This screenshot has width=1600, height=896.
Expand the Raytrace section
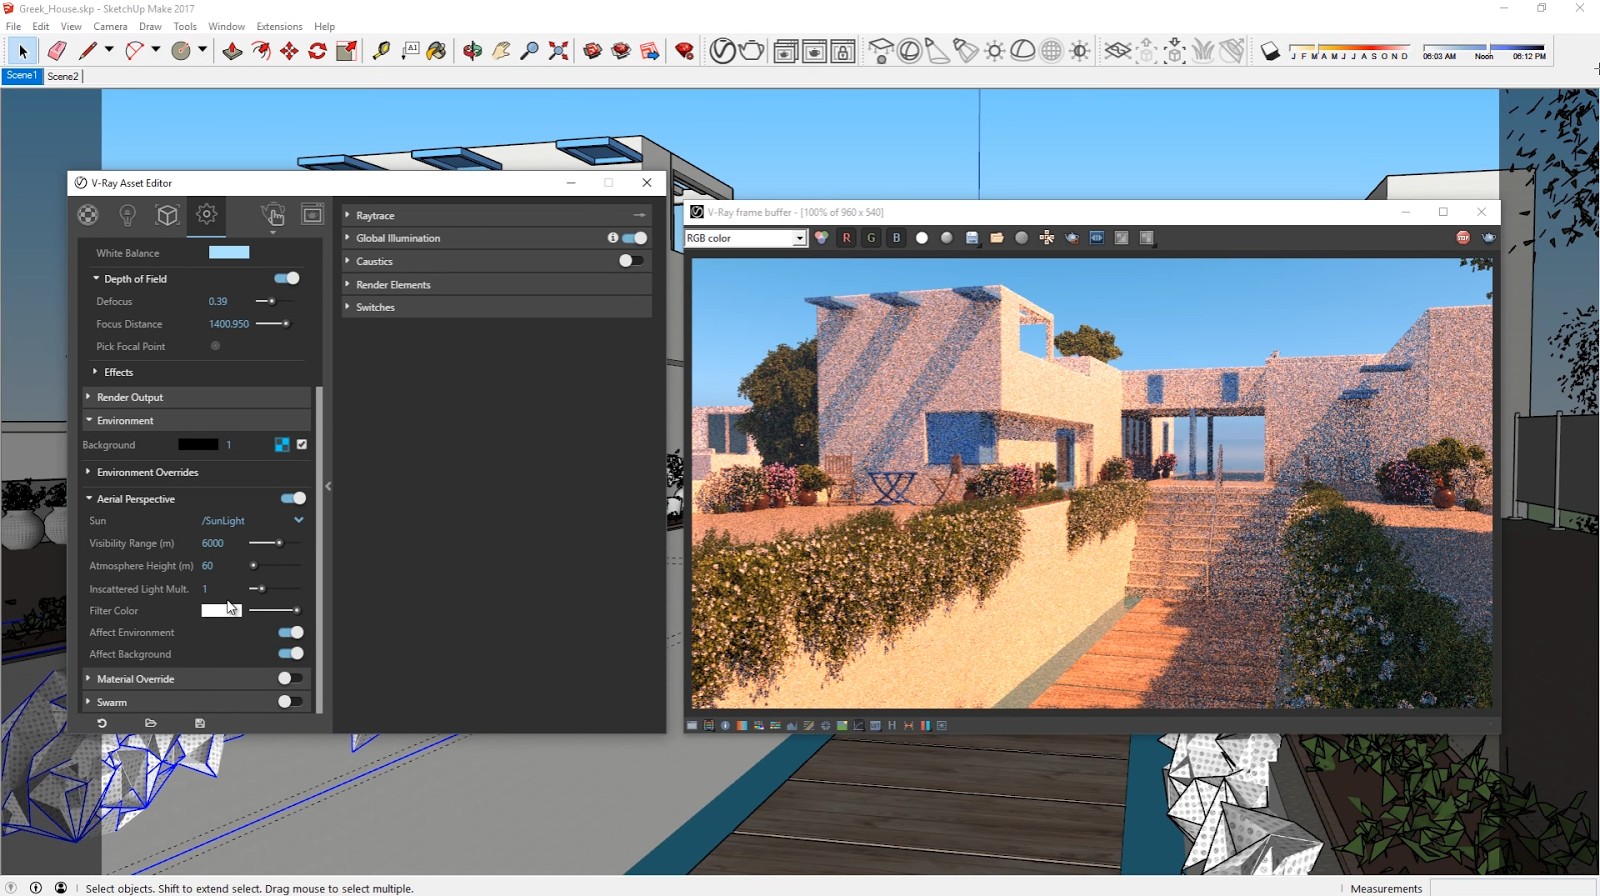[x=497, y=215]
